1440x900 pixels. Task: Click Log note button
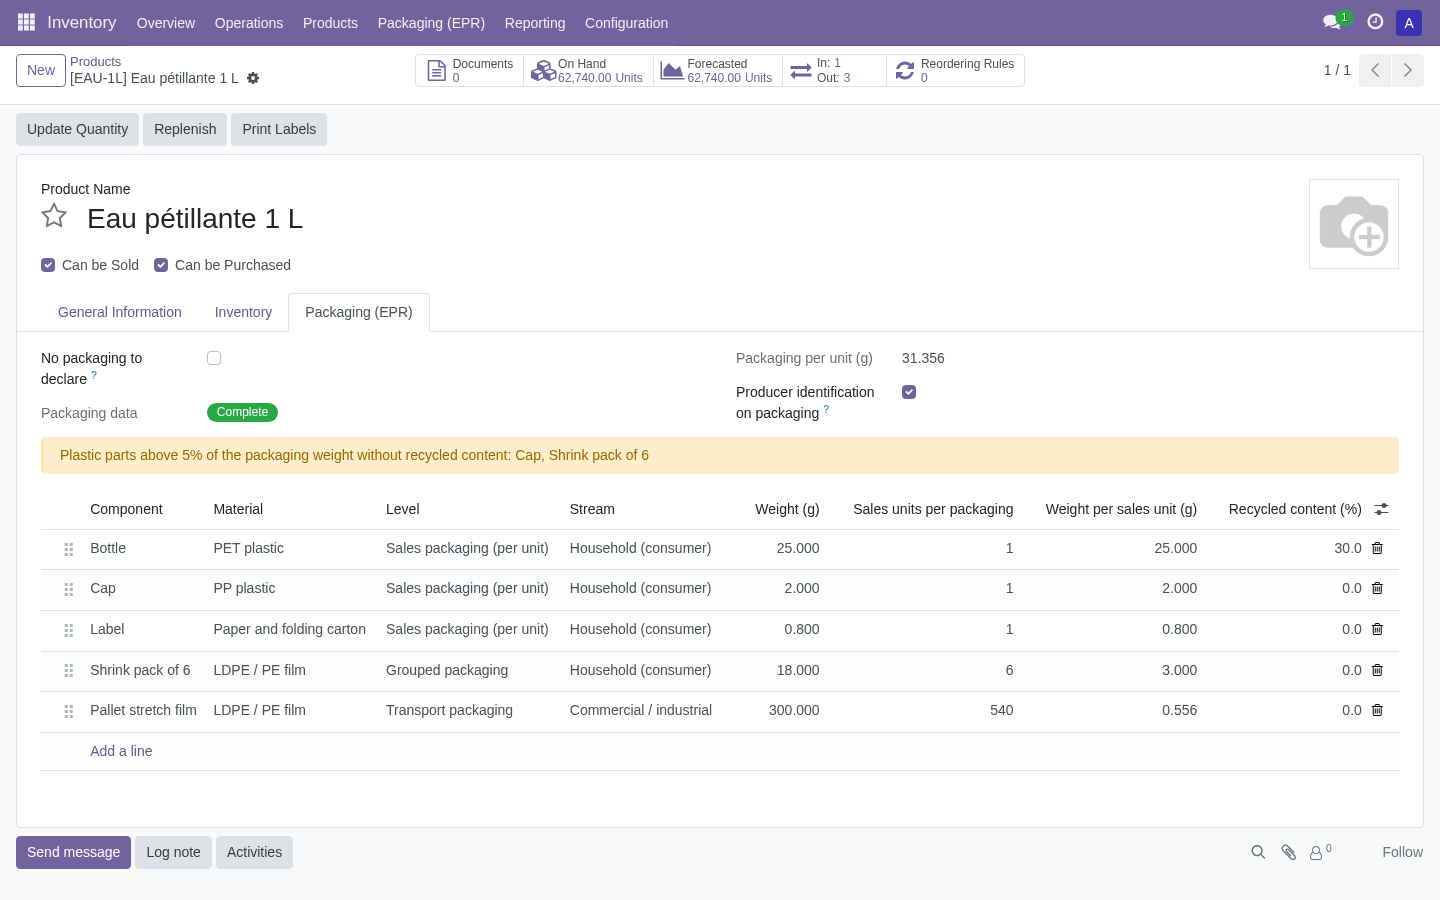(173, 852)
